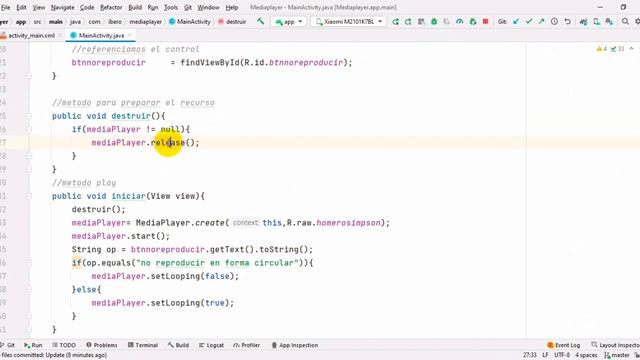Click the Attach Debugger to Android Process icon
This screenshot has height=360, width=640.
(x=473, y=22)
